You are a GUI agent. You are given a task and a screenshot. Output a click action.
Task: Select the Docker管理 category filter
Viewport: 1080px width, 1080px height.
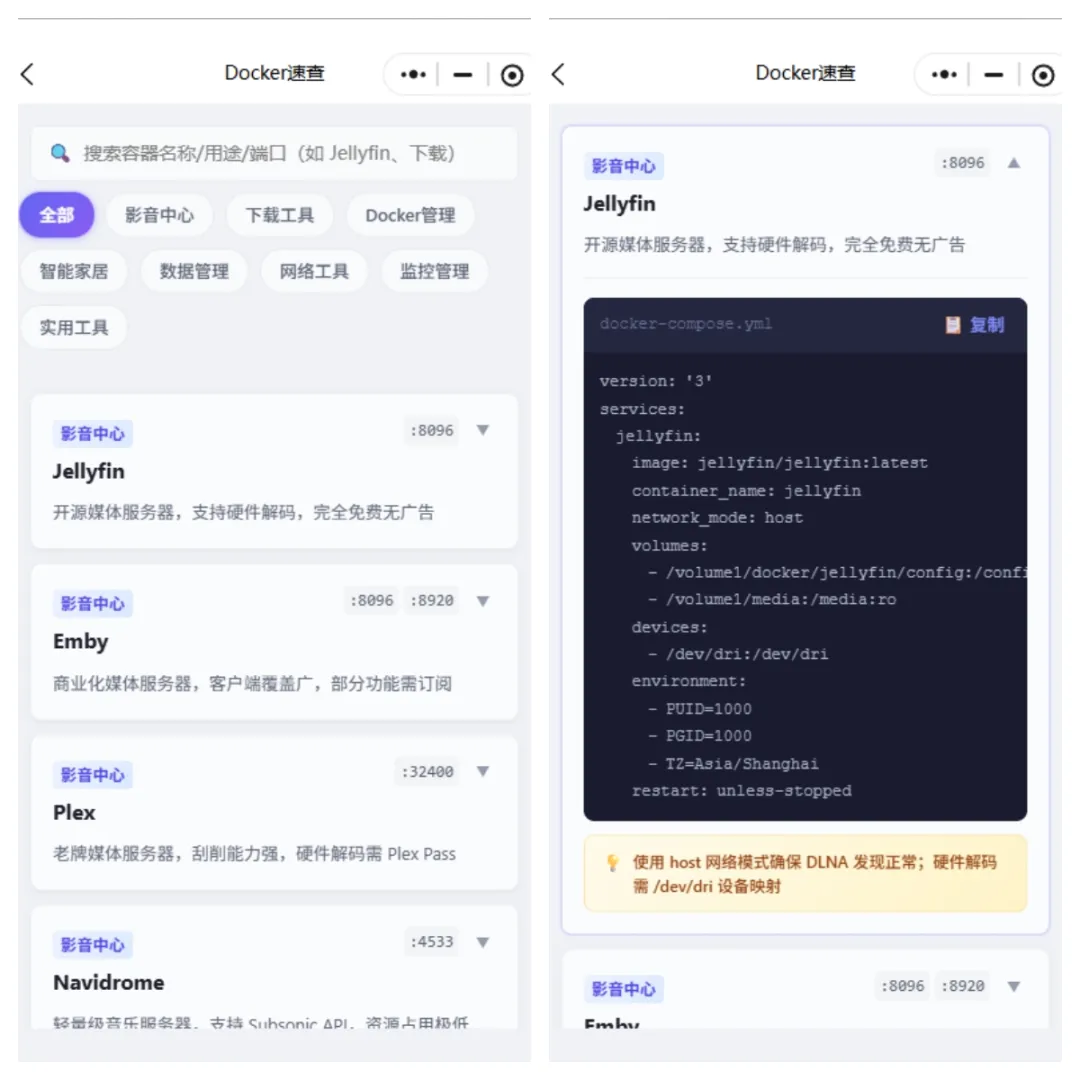click(x=411, y=215)
